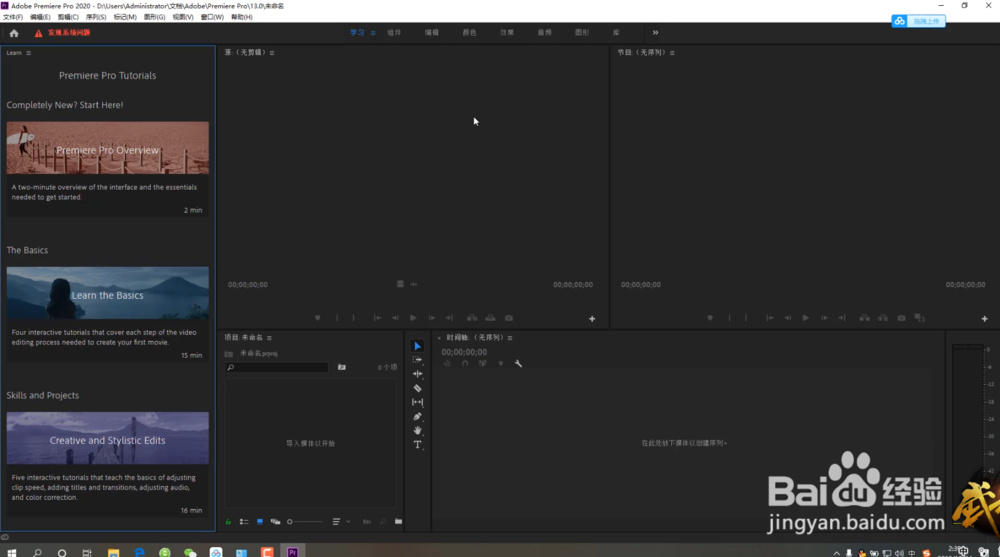
Task: Switch project panel to Icon view
Action: coord(260,522)
